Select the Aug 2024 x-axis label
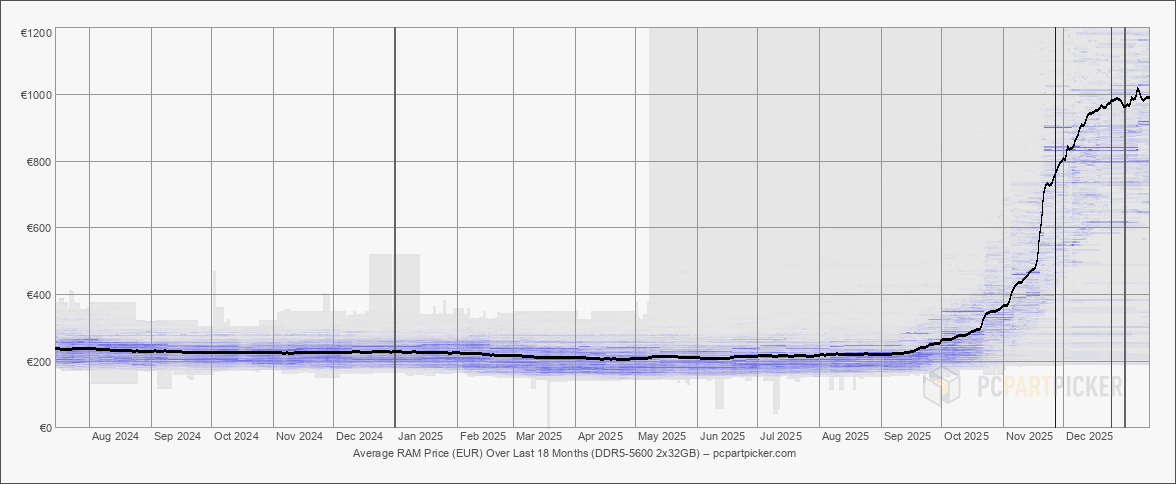This screenshot has width=1176, height=484. point(115,437)
